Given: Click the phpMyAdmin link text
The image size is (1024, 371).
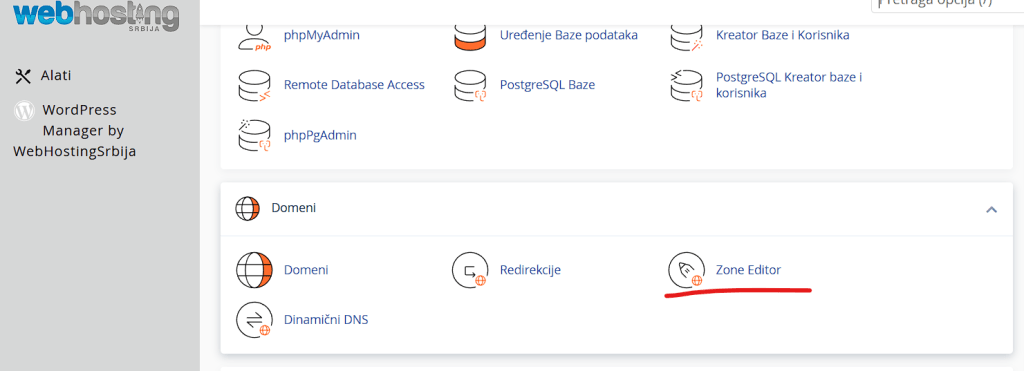Looking at the screenshot, I should pyautogui.click(x=321, y=35).
